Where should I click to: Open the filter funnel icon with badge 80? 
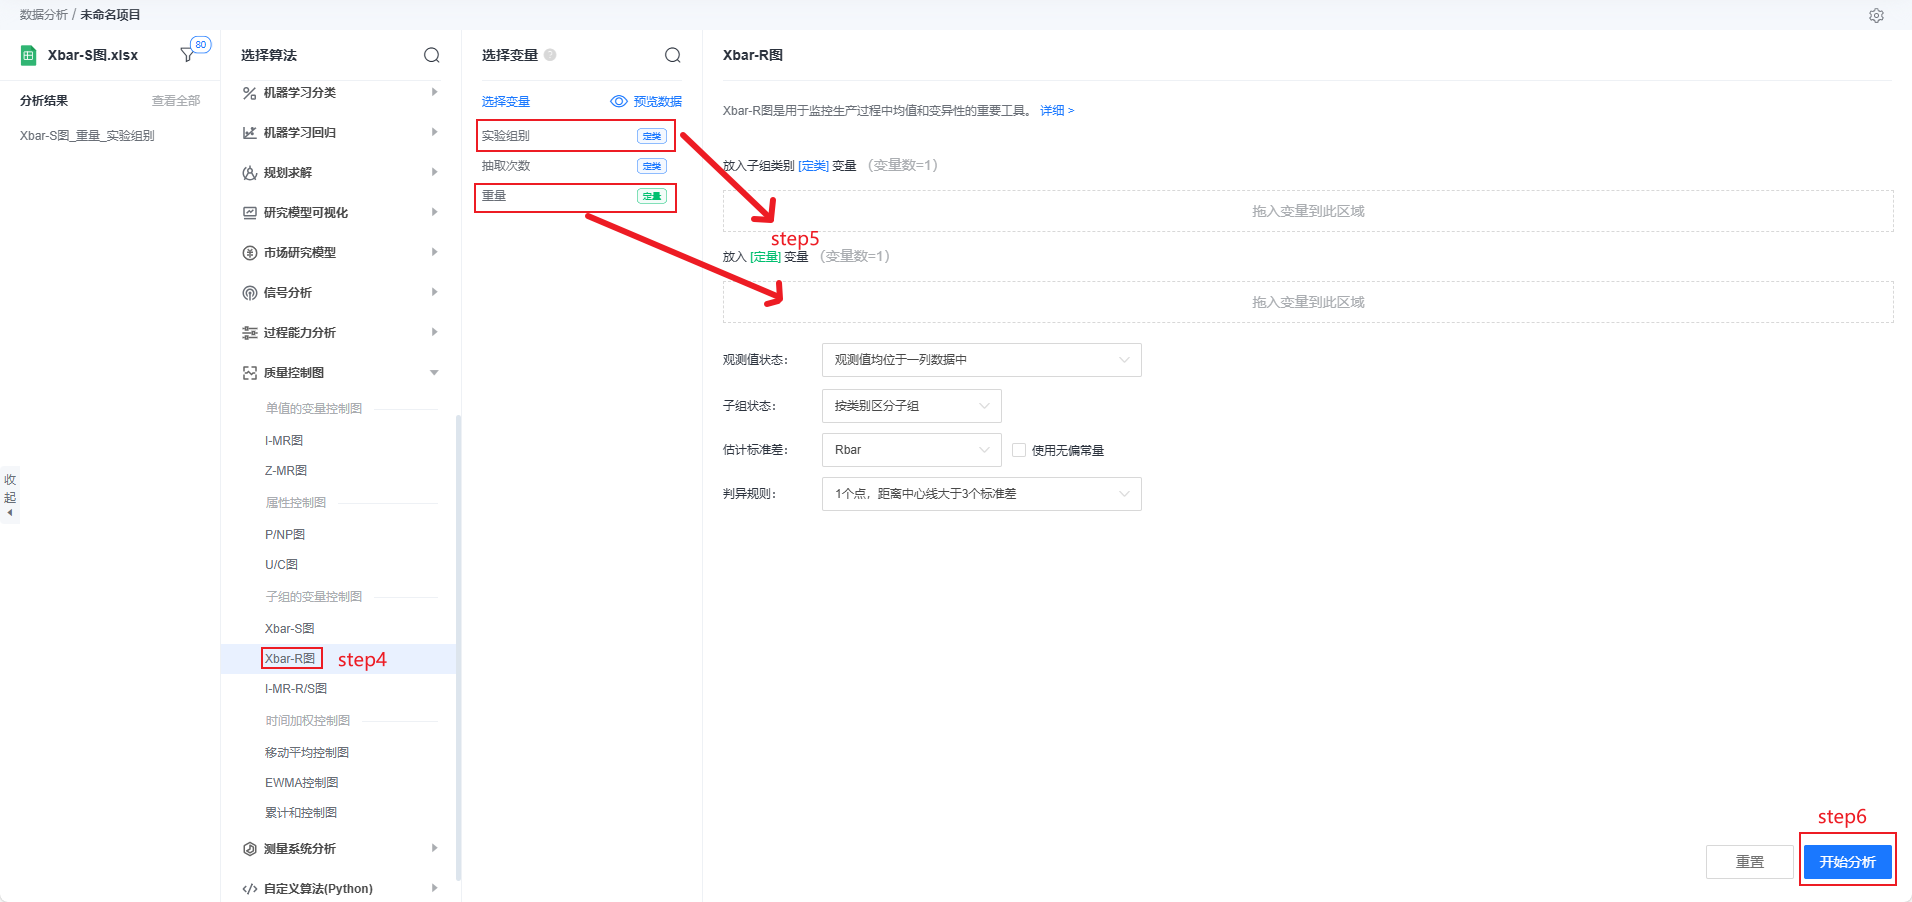pyautogui.click(x=187, y=54)
